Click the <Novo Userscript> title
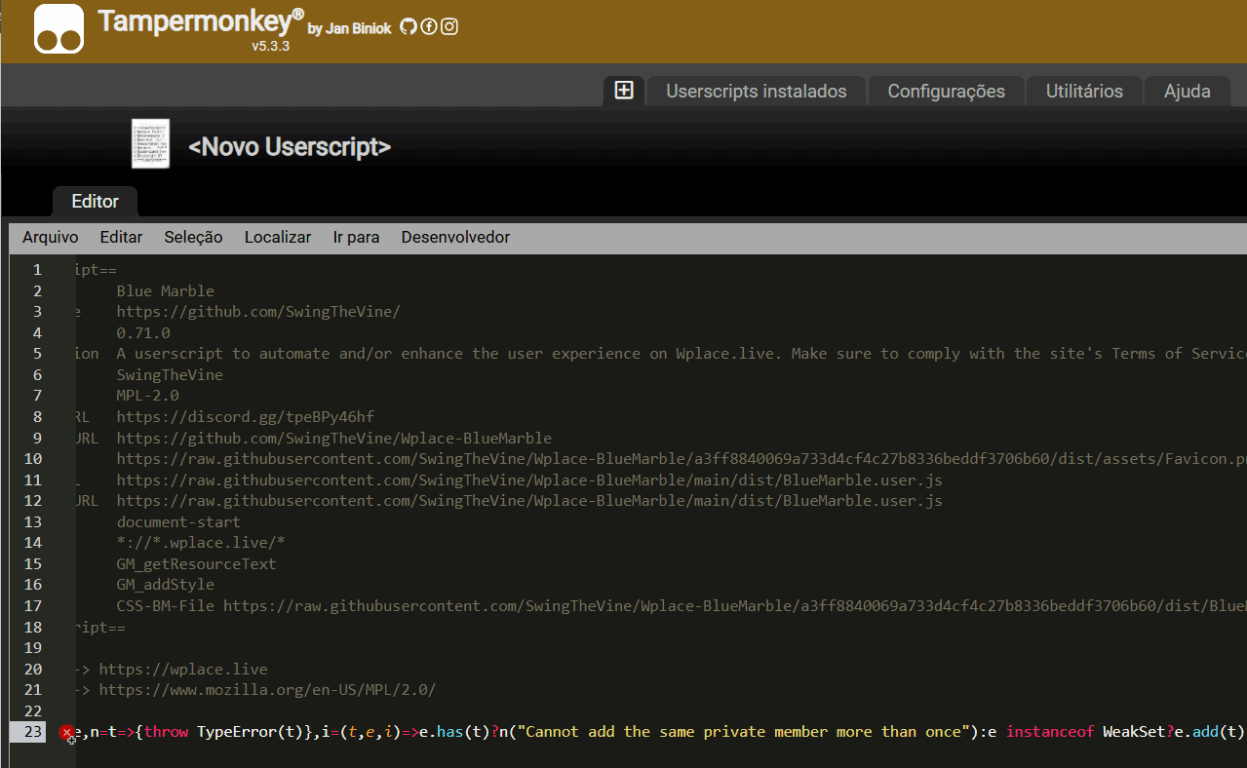 click(x=289, y=147)
